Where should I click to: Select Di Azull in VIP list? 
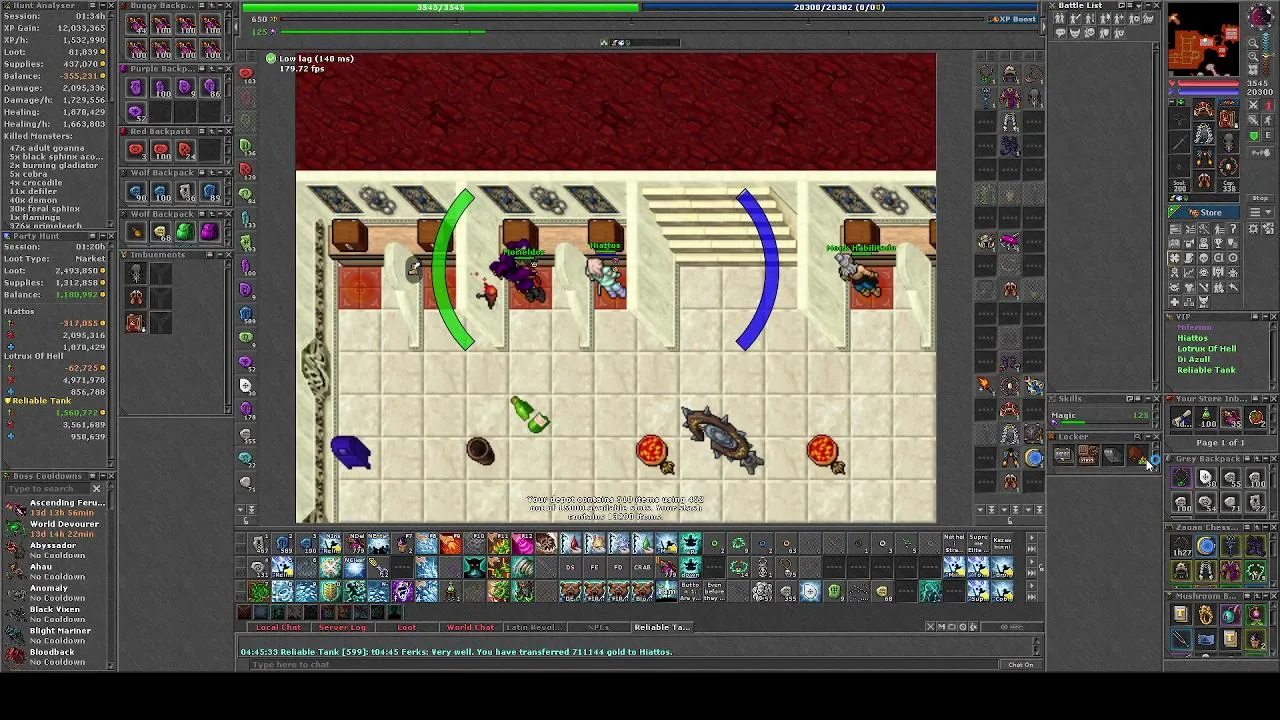(x=1194, y=359)
